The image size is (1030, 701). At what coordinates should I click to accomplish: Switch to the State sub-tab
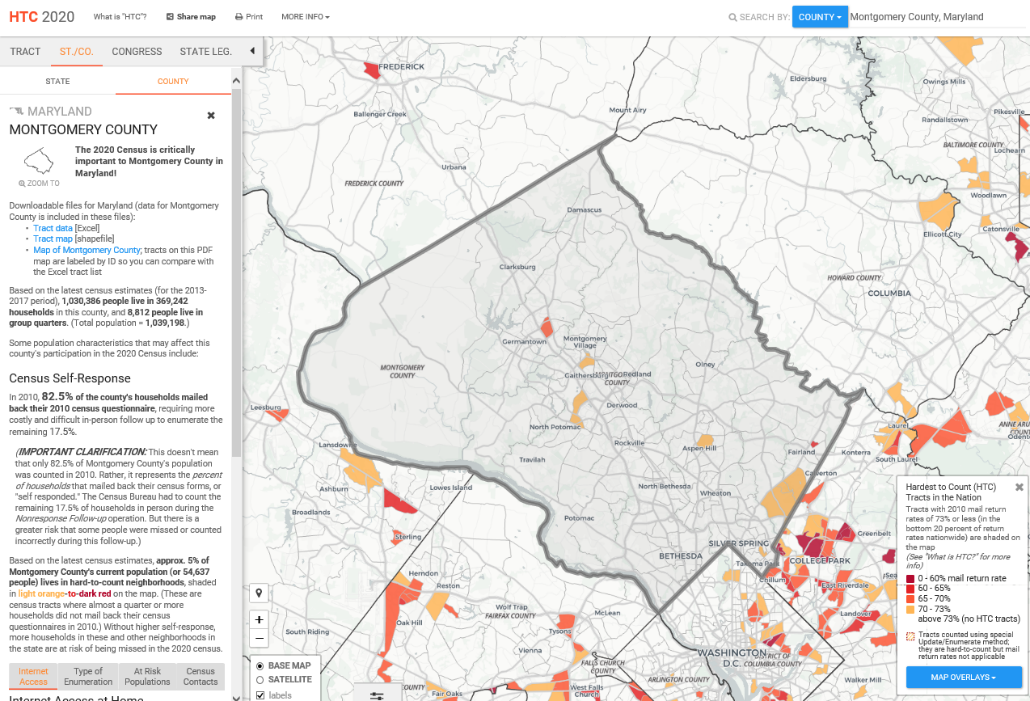58,81
